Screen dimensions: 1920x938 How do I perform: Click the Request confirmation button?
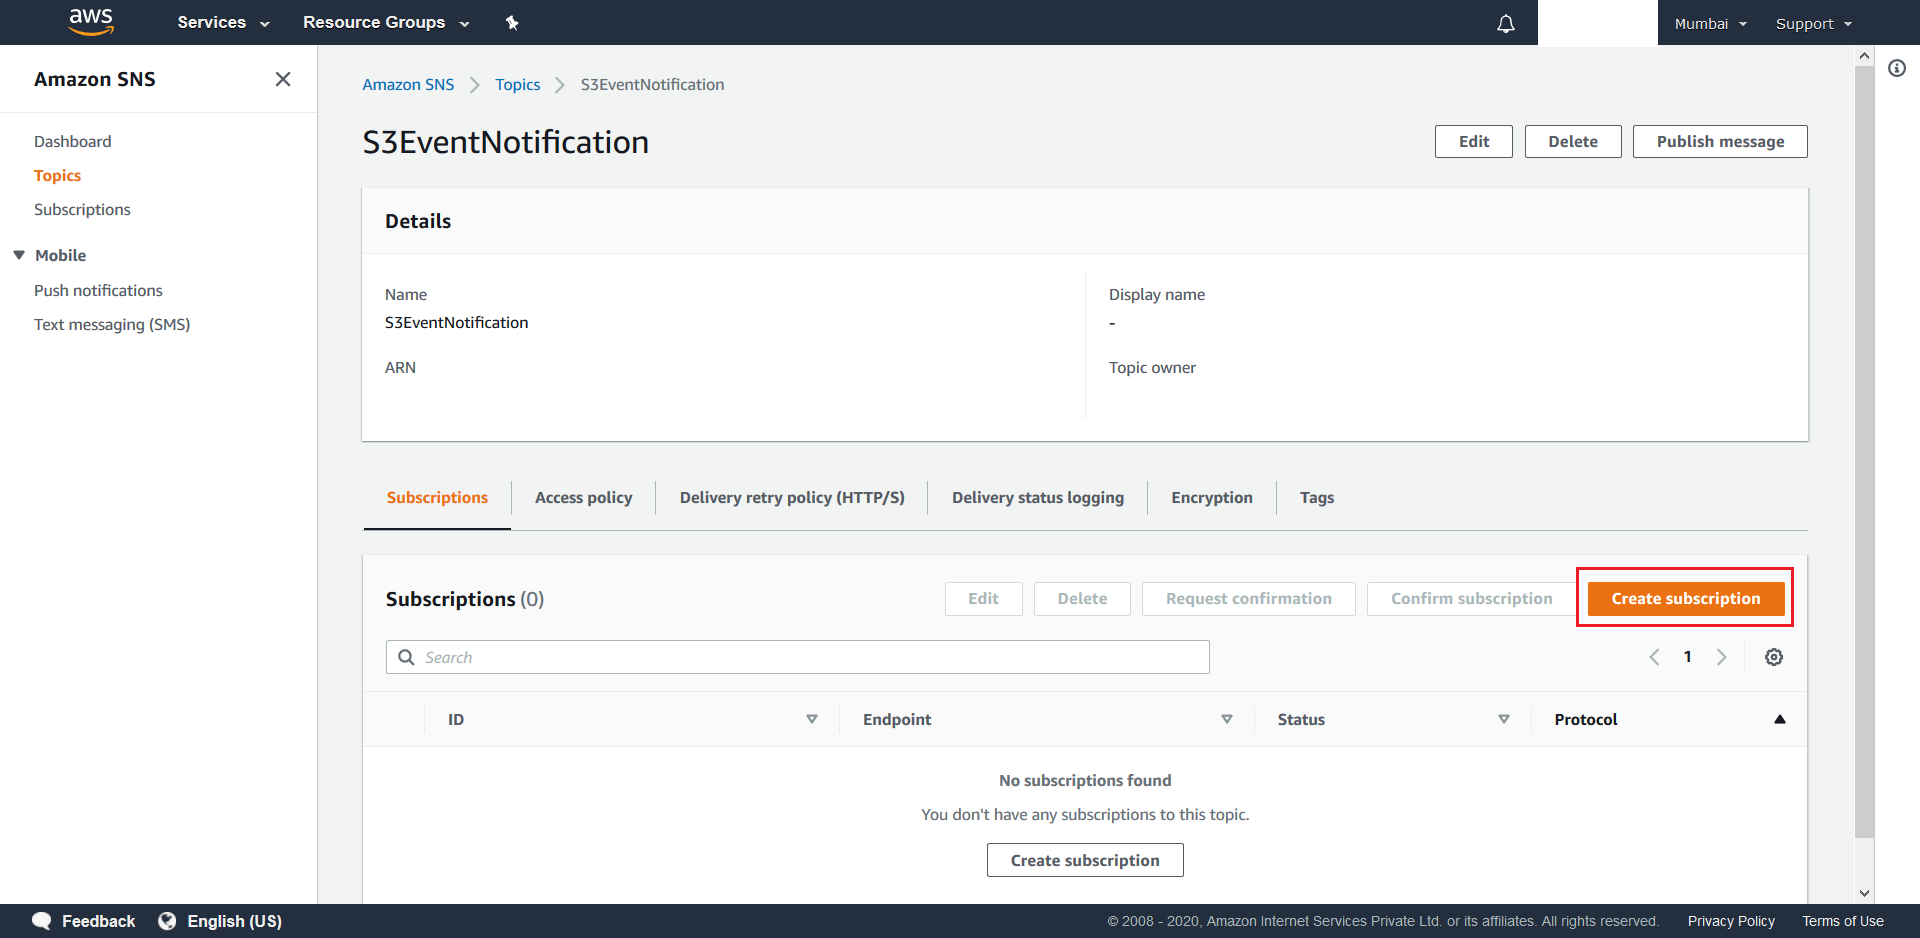pos(1249,598)
